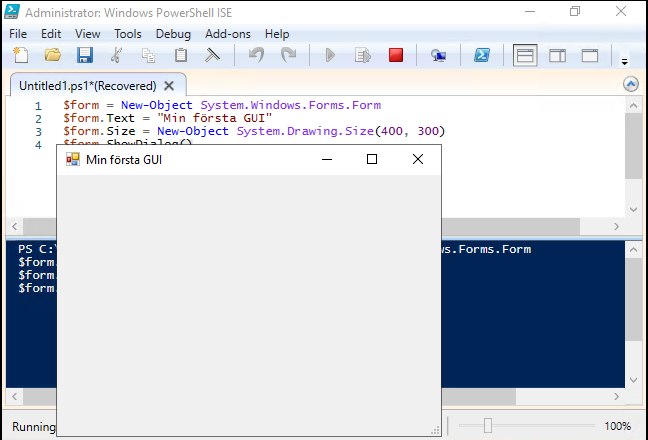Toggle Show Script Pane Right layout

pyautogui.click(x=558, y=56)
